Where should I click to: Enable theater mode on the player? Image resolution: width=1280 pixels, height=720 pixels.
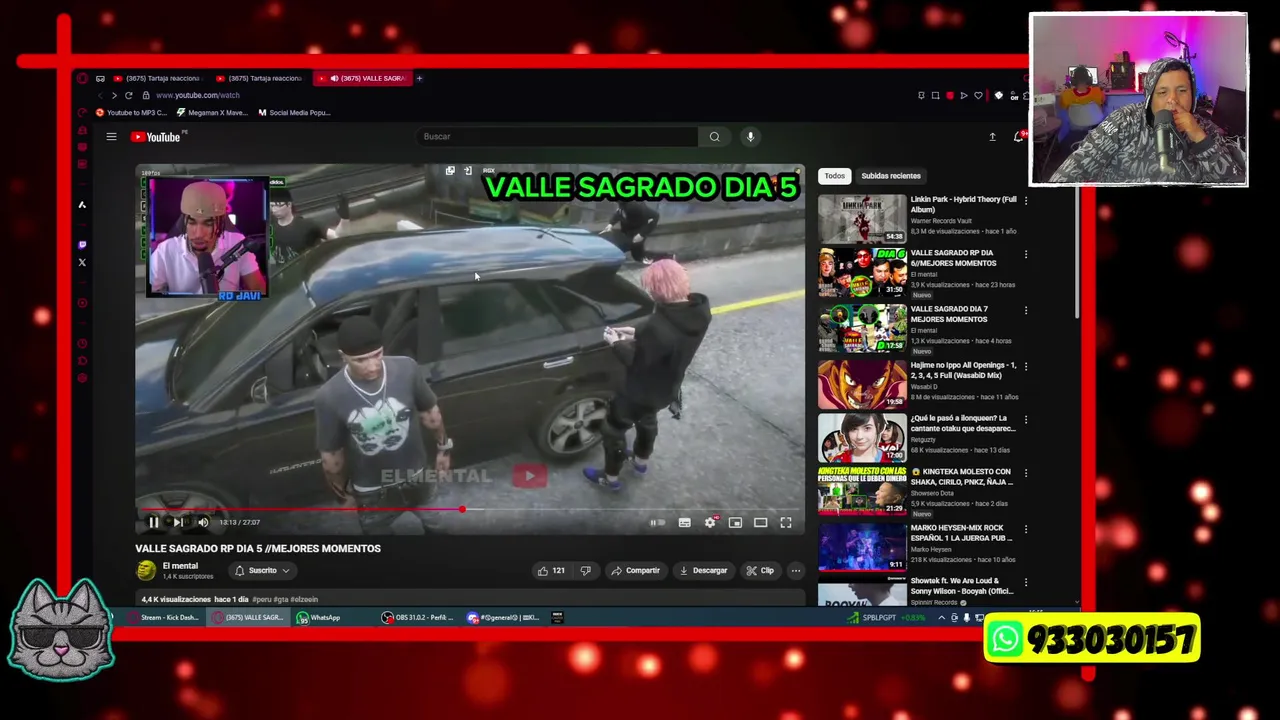click(x=760, y=522)
